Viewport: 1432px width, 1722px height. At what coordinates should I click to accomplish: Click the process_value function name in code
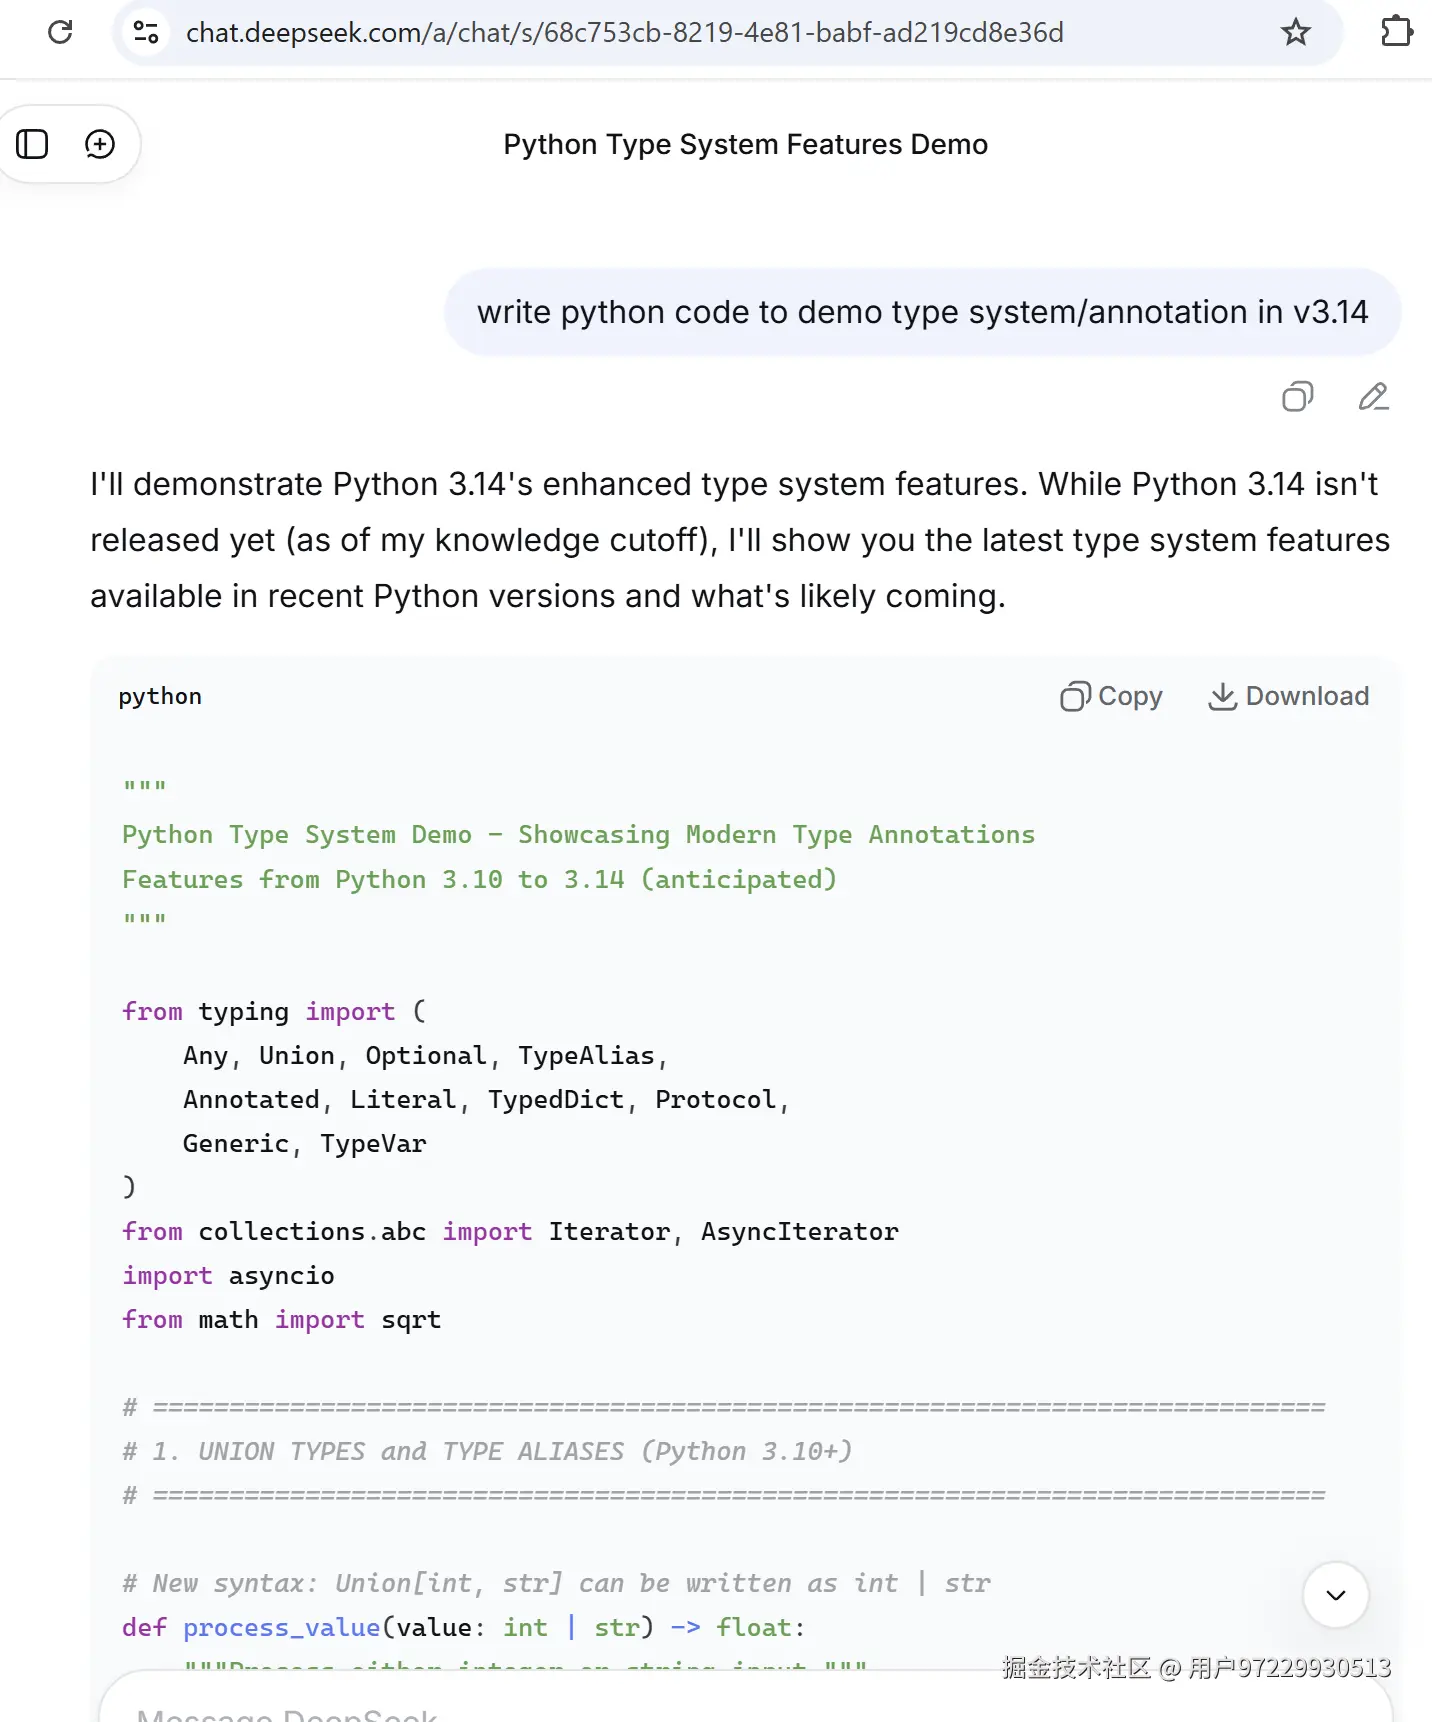coord(281,1627)
